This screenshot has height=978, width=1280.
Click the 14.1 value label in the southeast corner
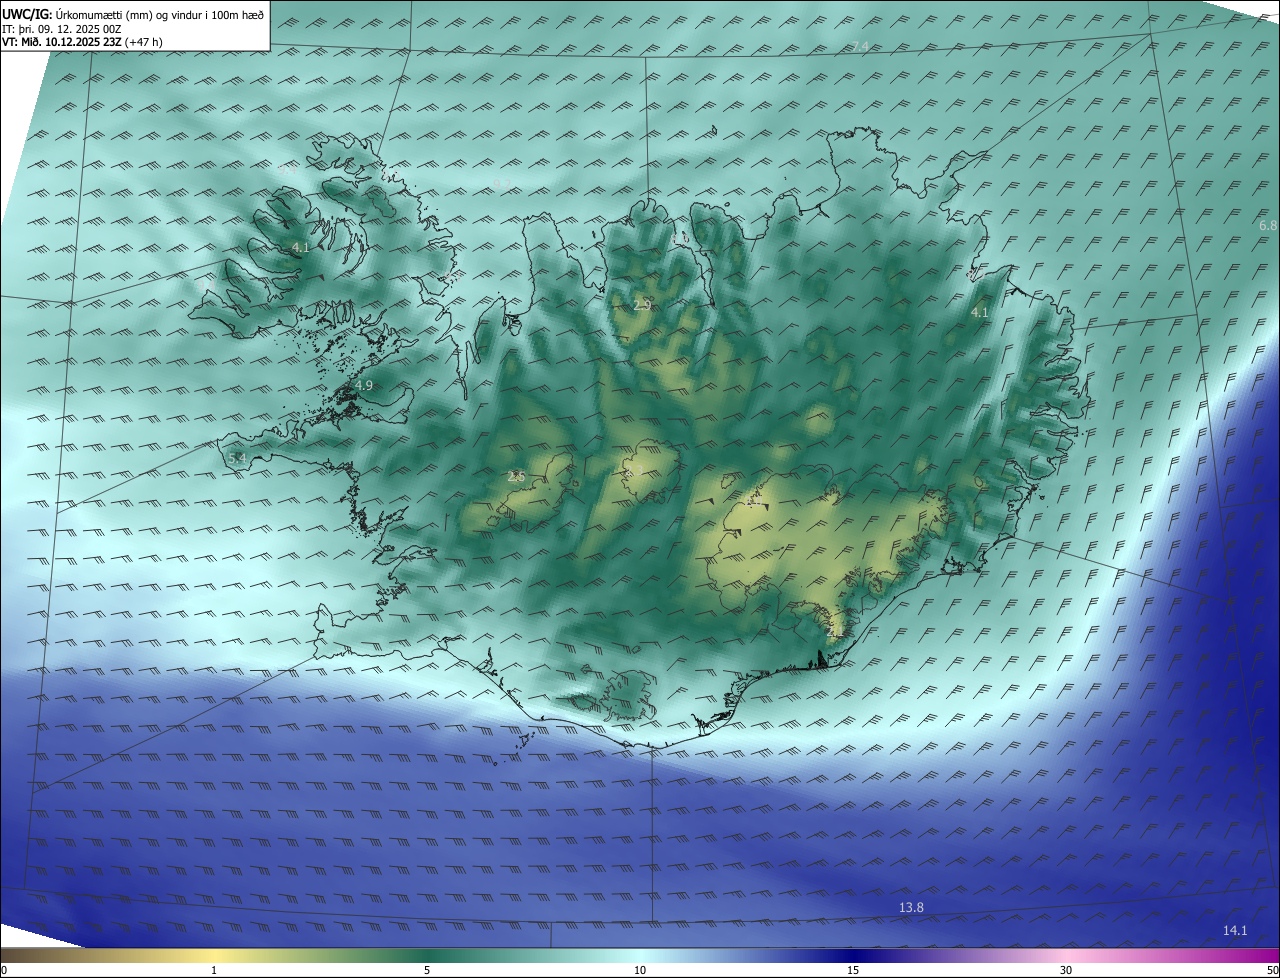1235,931
